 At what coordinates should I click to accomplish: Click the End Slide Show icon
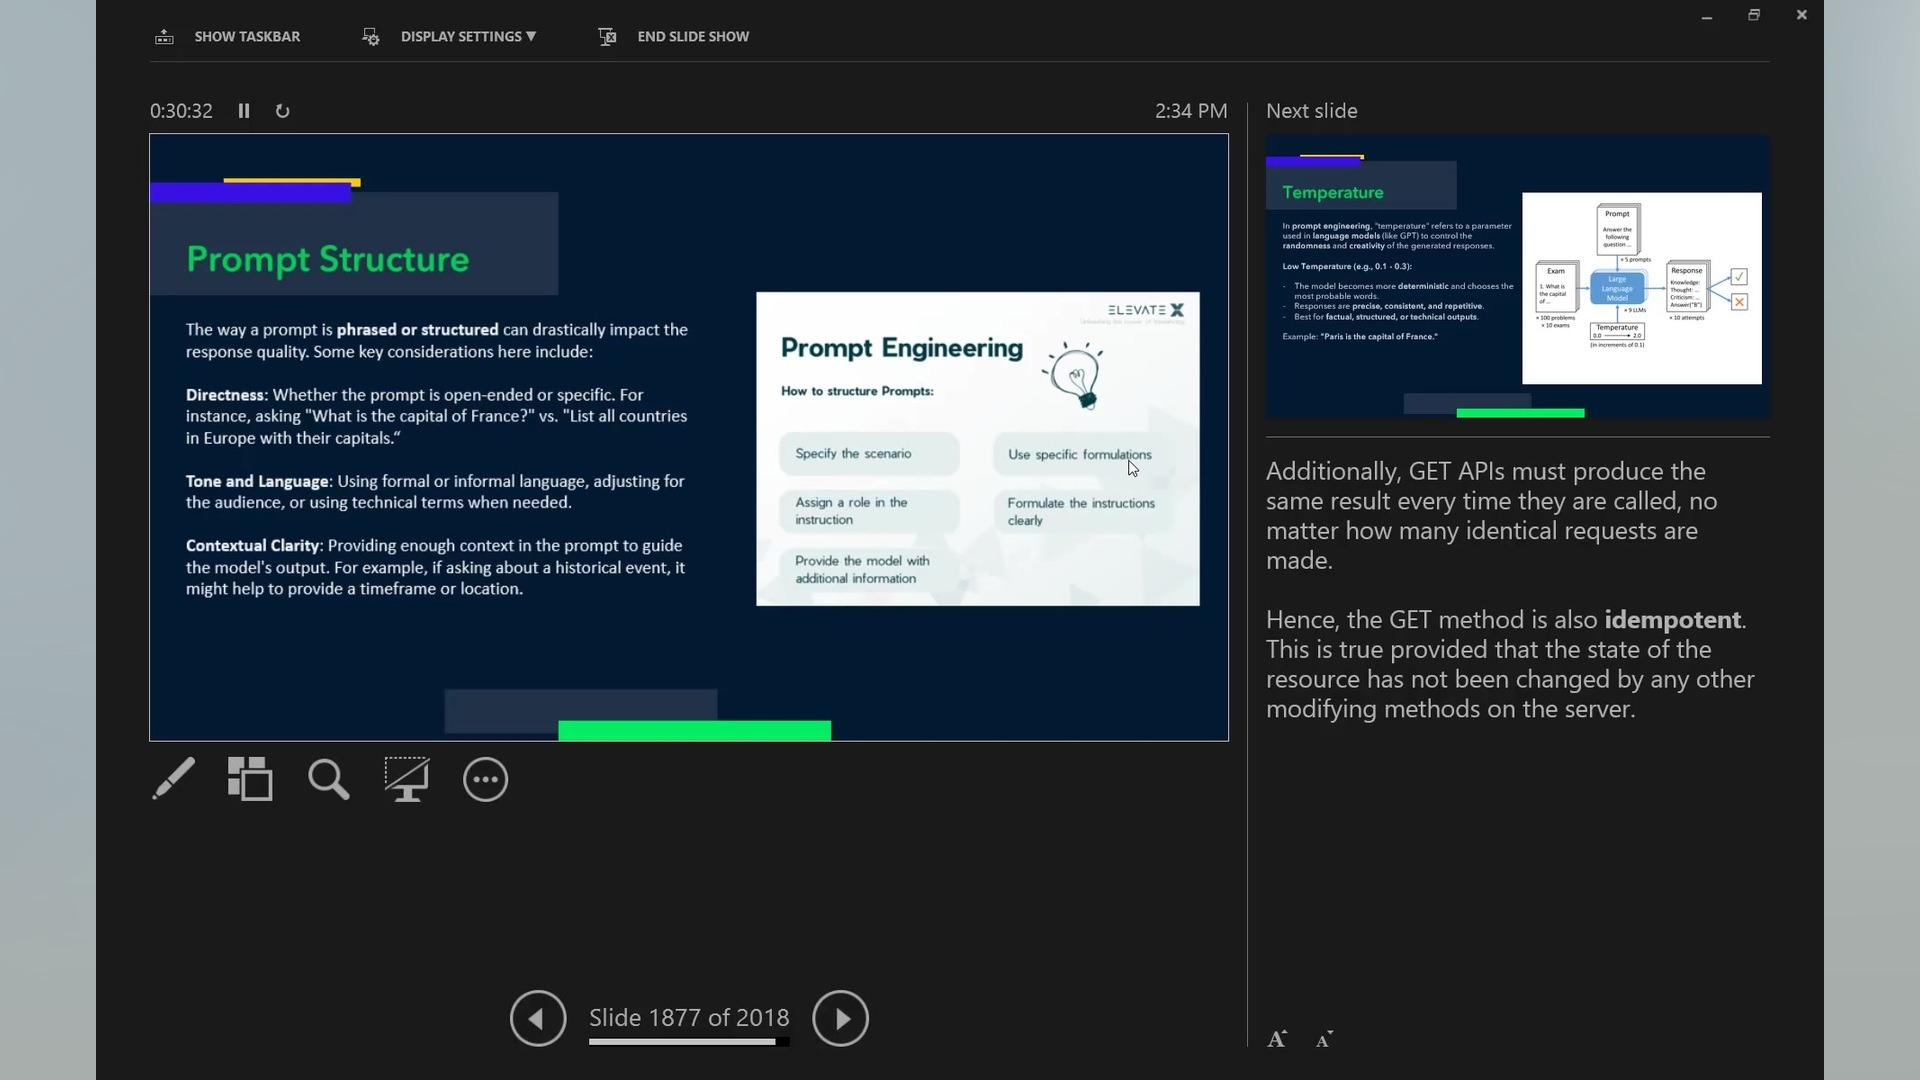607,37
